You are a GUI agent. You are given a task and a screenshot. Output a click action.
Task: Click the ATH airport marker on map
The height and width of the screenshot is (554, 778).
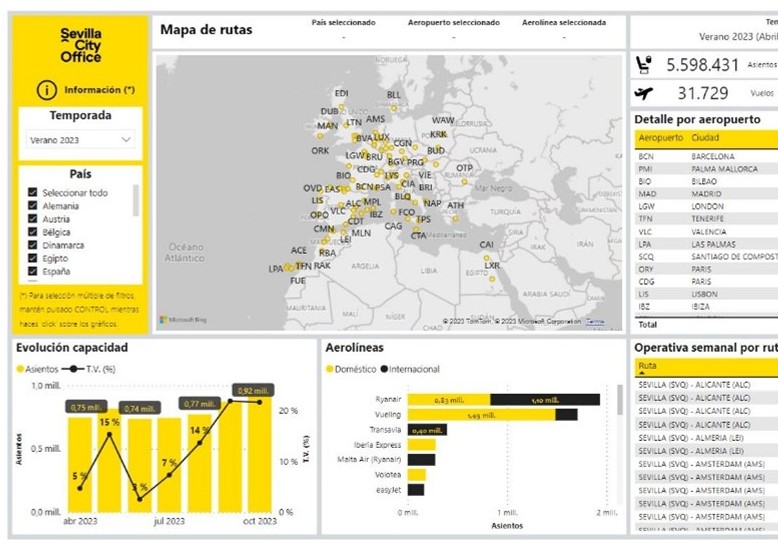click(455, 218)
